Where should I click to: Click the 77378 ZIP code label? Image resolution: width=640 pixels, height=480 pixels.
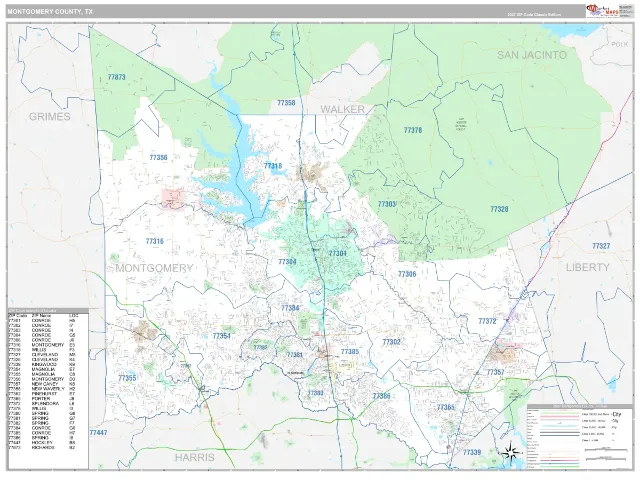tap(413, 130)
